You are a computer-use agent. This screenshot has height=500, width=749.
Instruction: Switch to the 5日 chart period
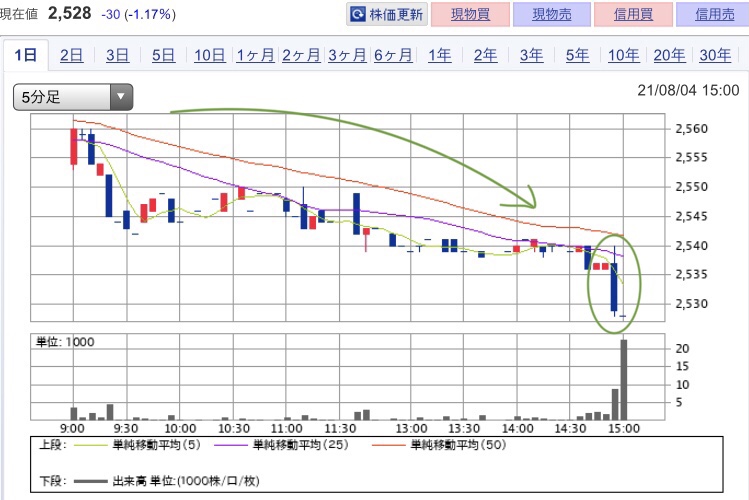tap(163, 55)
